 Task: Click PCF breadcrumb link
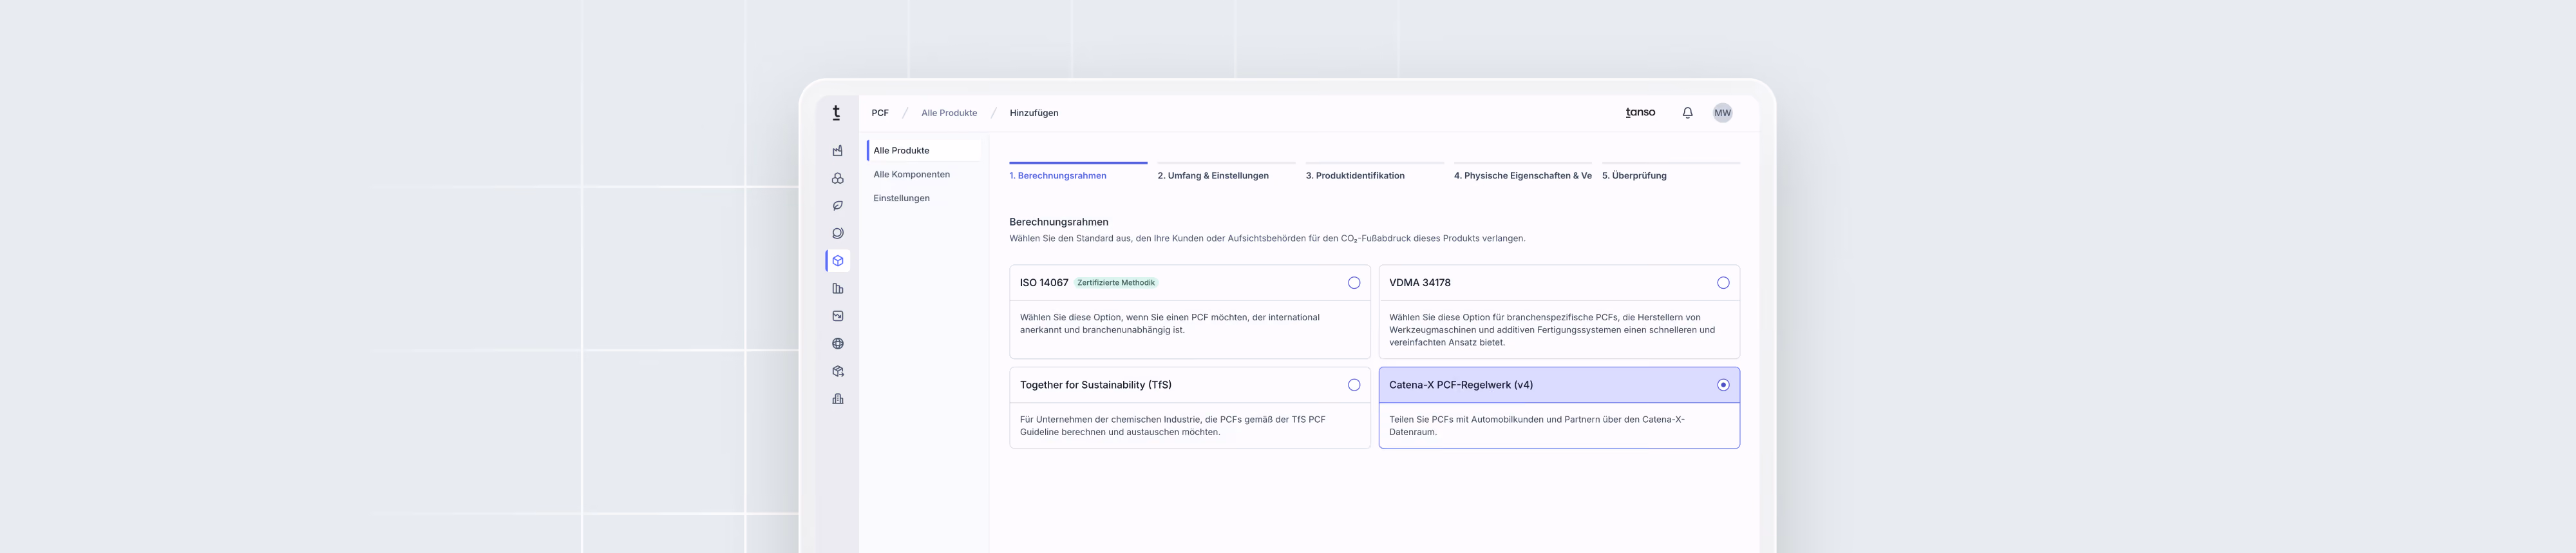(x=880, y=113)
